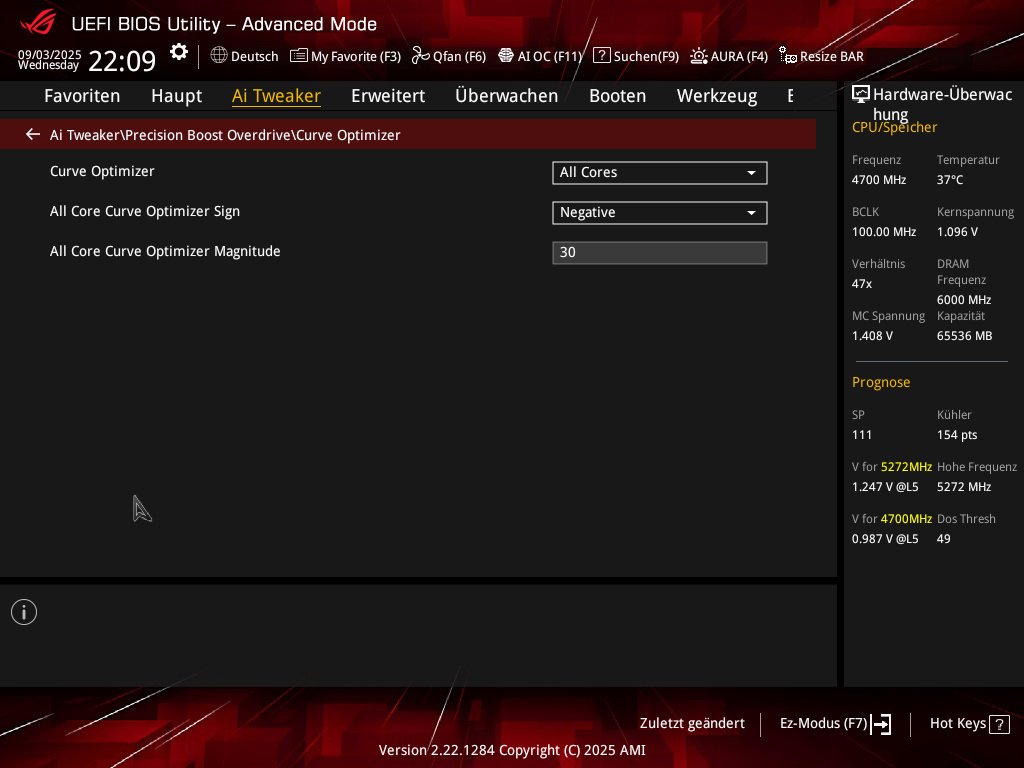Click the Version 2.22.1284 copyright text
Image resolution: width=1024 pixels, height=768 pixels.
[512, 750]
